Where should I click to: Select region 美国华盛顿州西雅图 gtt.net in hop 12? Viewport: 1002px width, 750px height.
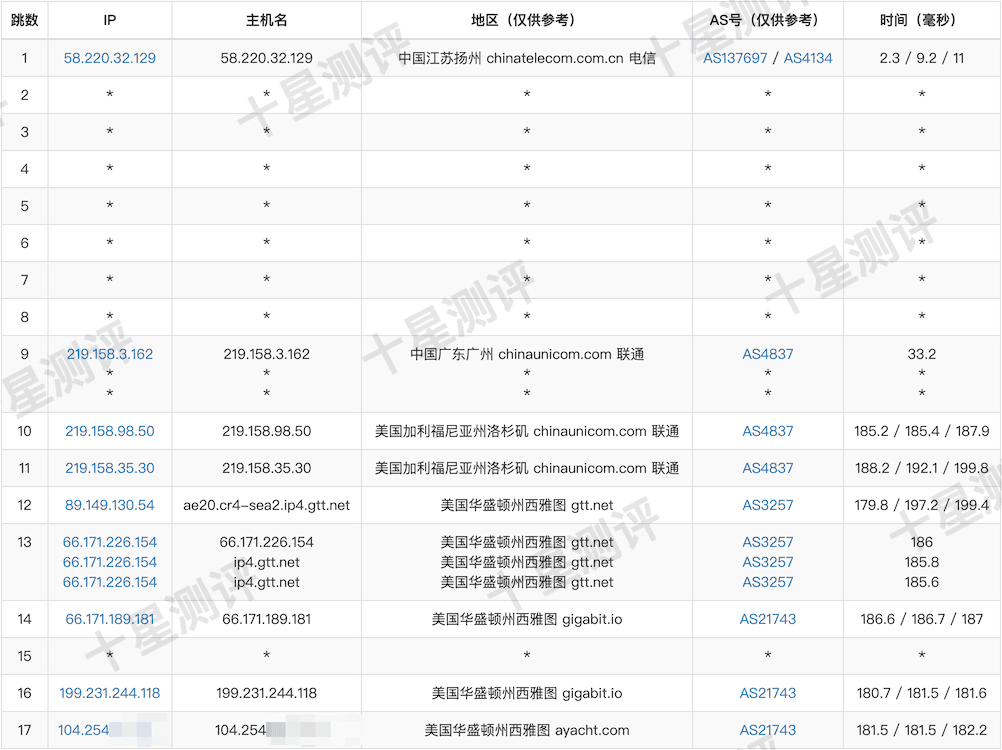[527, 505]
